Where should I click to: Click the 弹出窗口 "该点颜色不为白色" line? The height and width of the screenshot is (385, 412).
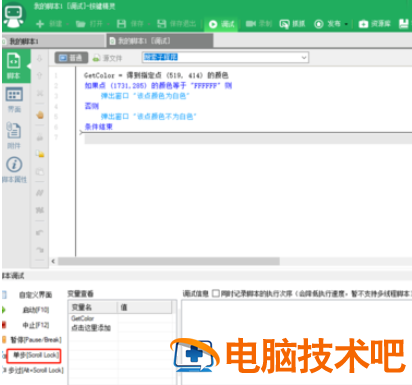(148, 117)
